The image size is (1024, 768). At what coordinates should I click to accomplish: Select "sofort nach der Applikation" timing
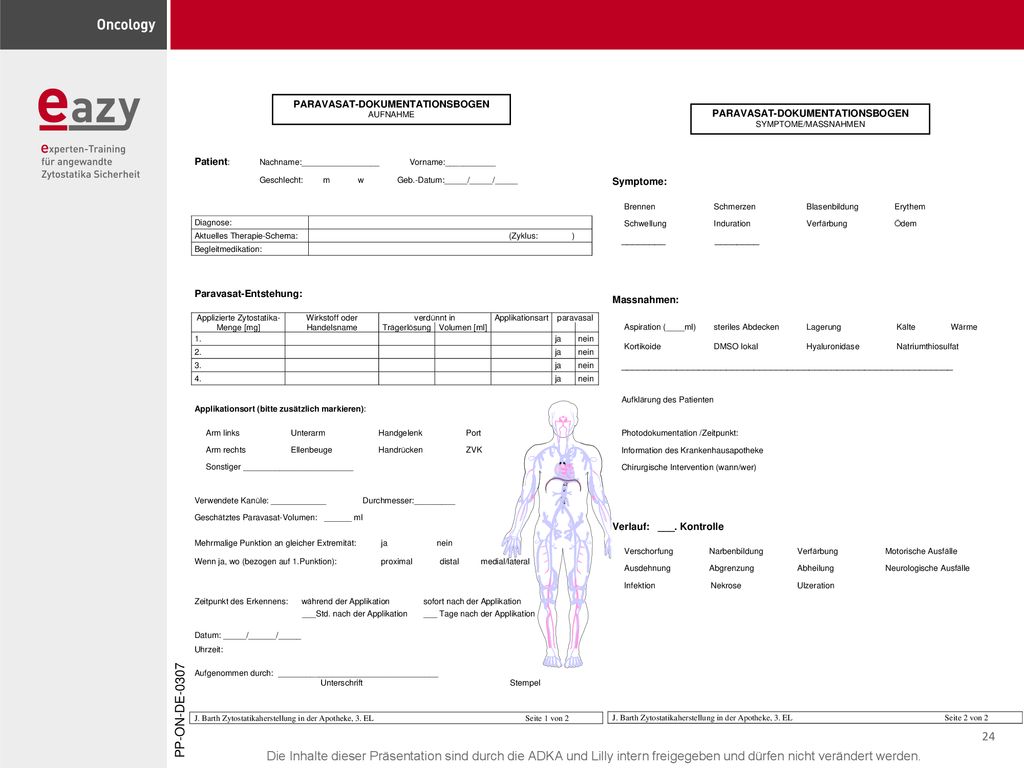pos(472,601)
